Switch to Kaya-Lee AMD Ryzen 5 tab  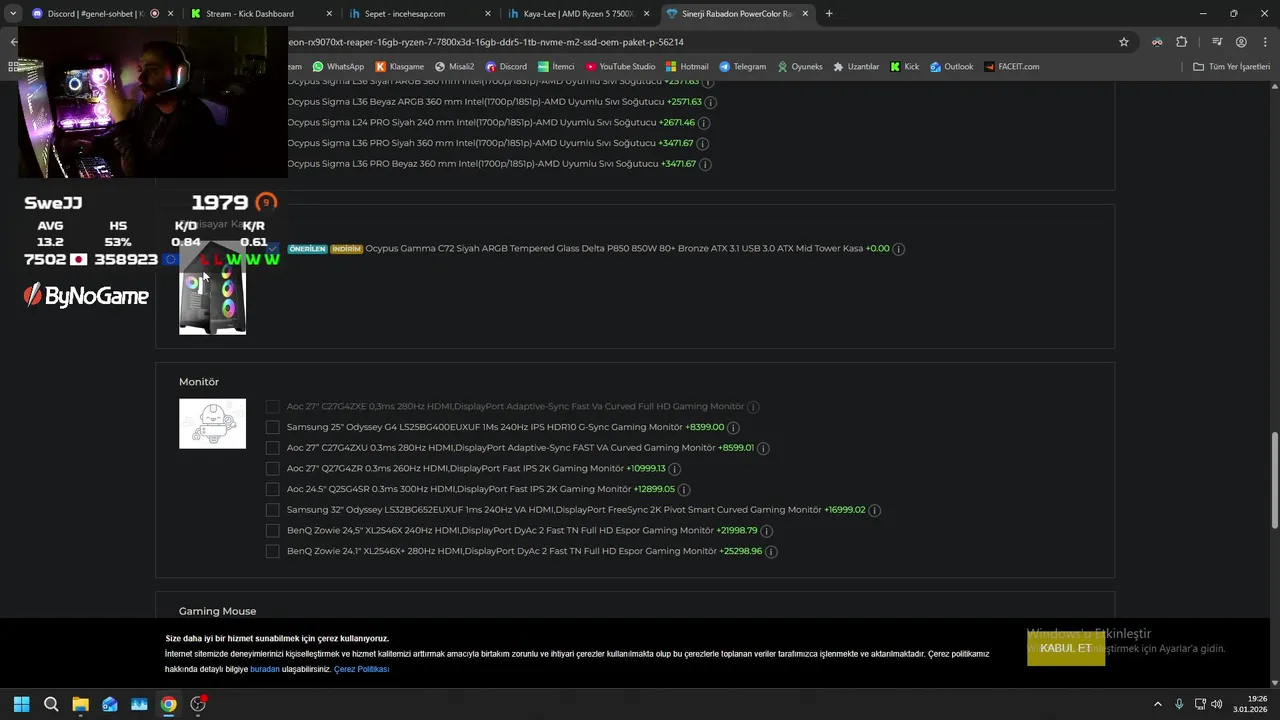point(577,14)
